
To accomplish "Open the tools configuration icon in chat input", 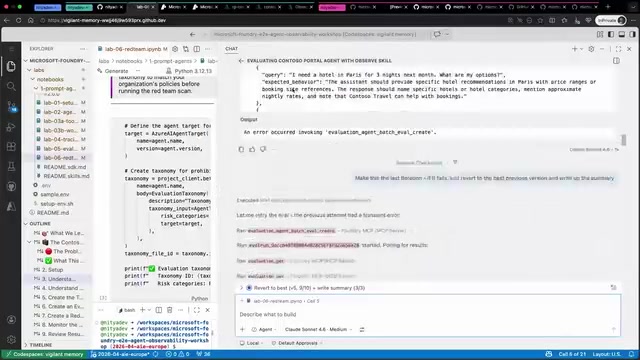I will pyautogui.click(x=362, y=329).
